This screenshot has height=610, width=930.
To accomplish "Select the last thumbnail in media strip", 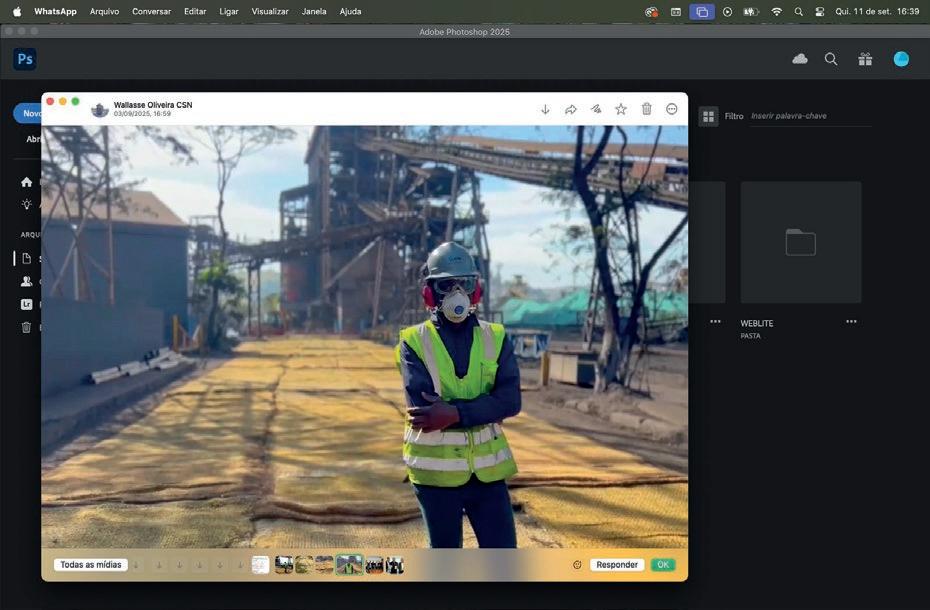I will pos(395,565).
